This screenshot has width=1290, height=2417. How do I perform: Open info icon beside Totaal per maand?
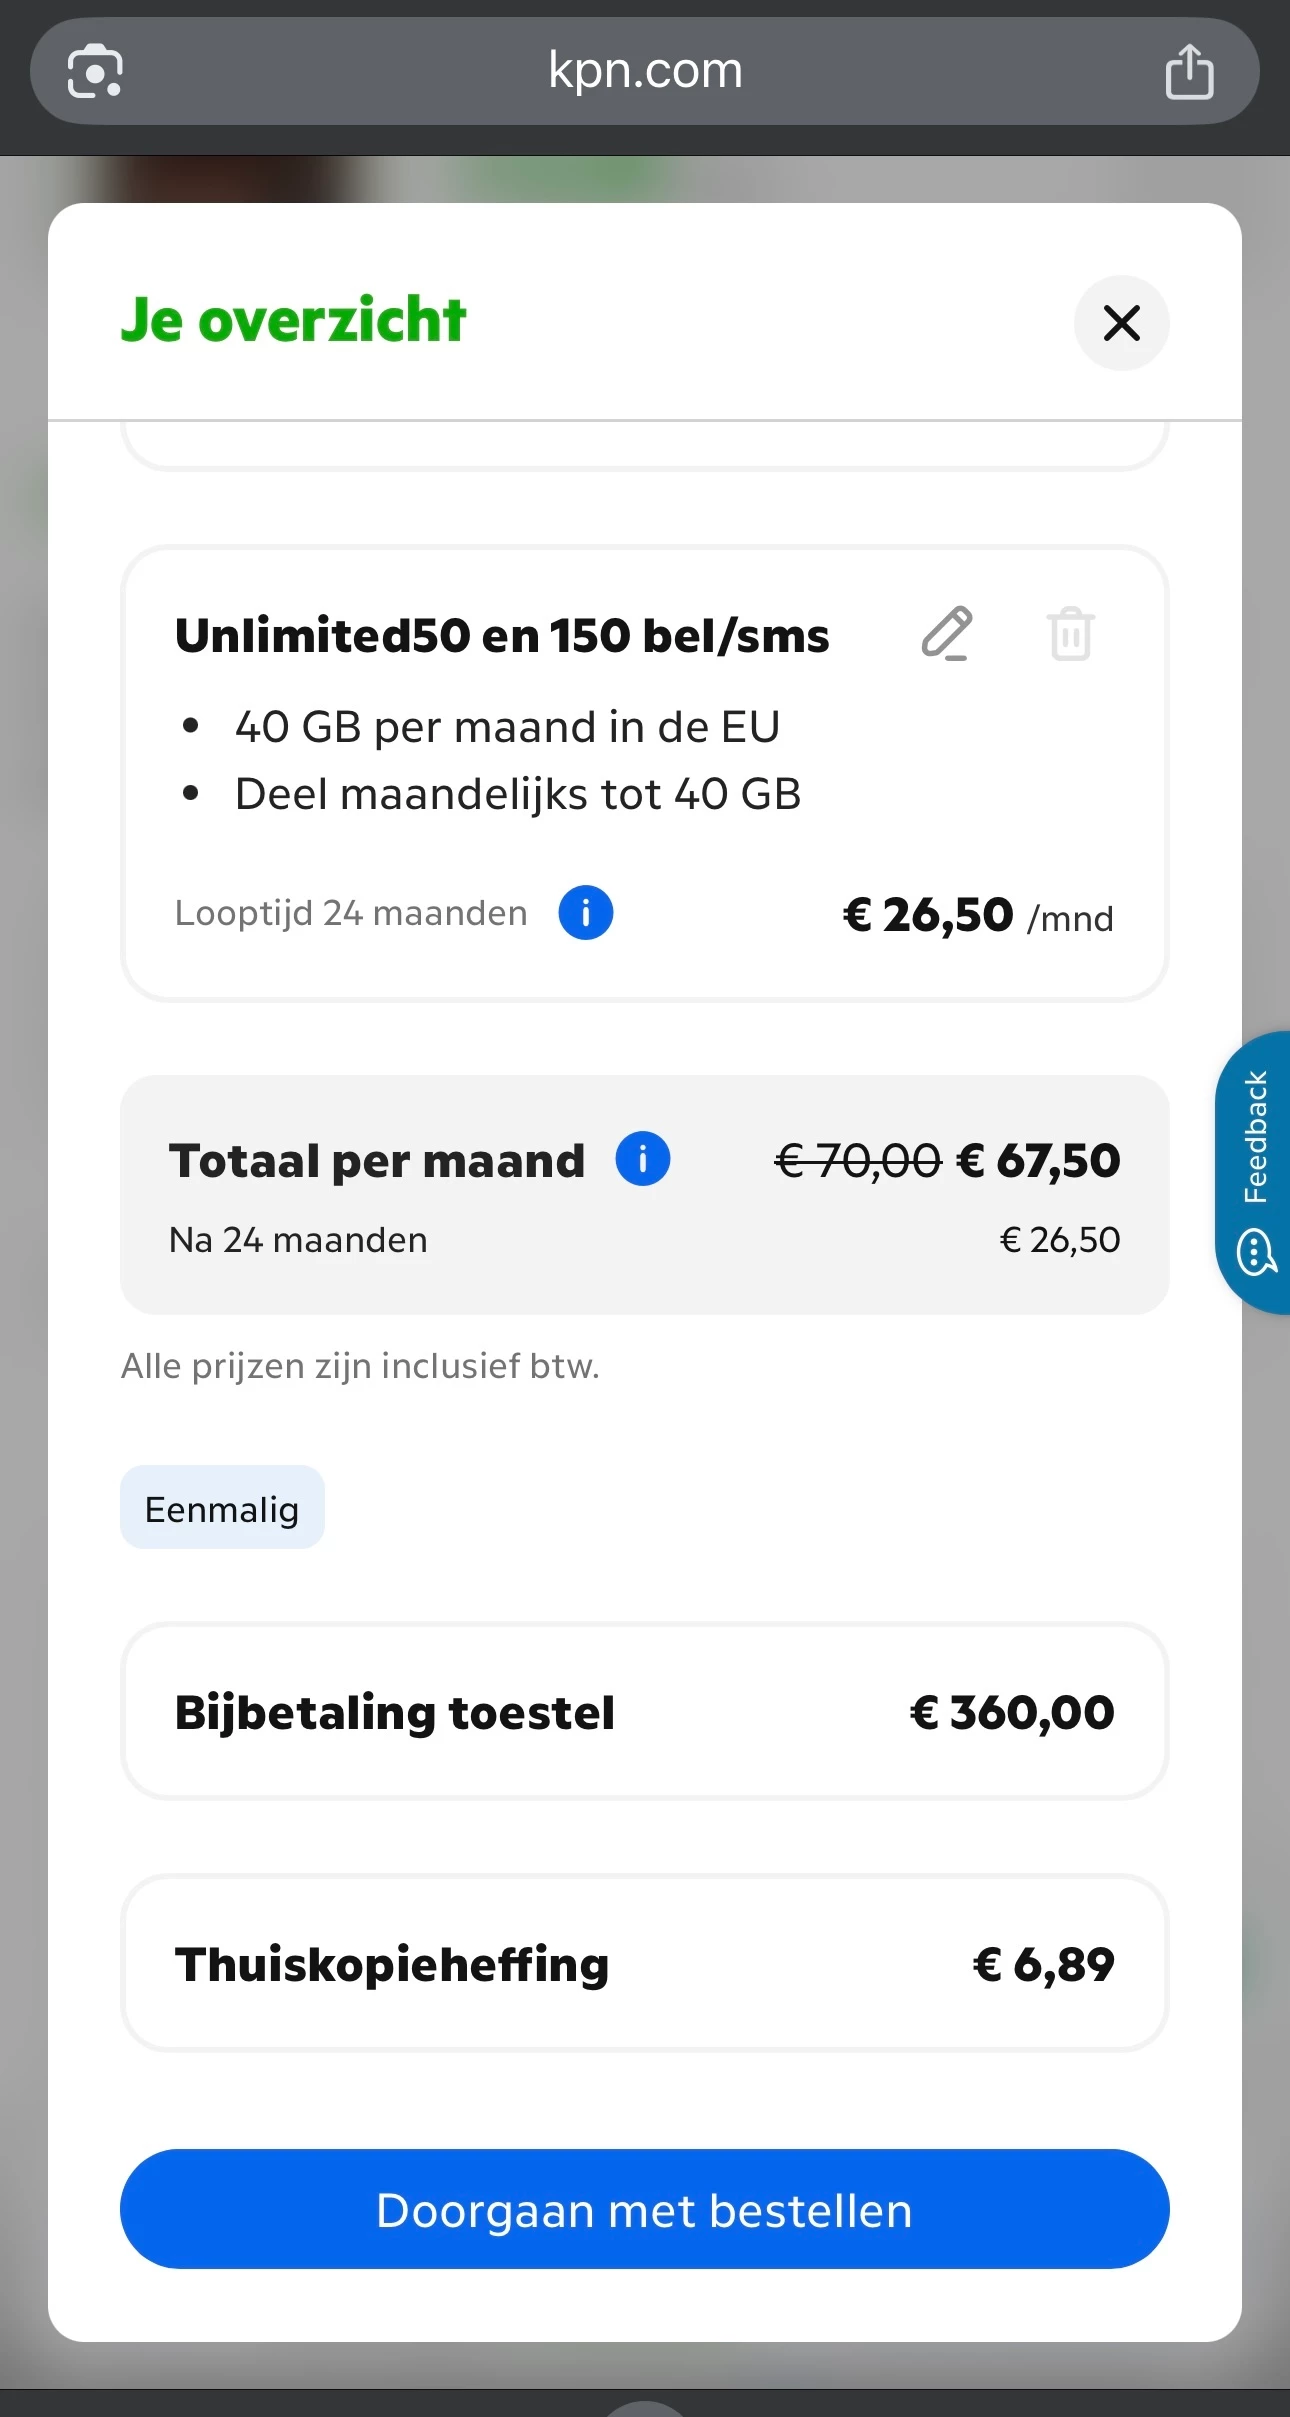(642, 1160)
